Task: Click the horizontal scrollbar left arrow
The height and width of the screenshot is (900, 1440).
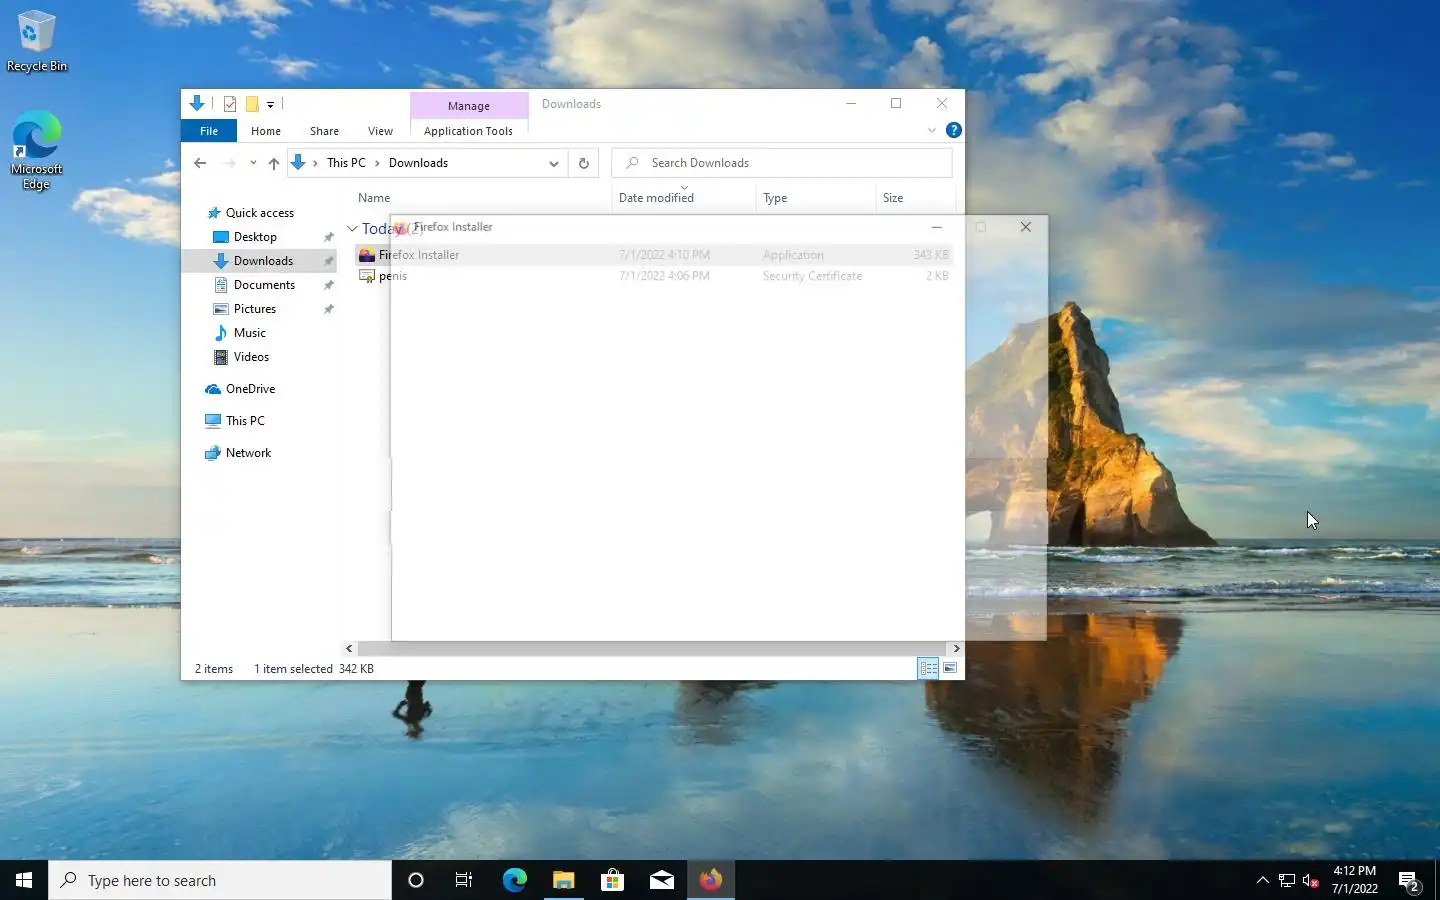Action: pyautogui.click(x=349, y=648)
